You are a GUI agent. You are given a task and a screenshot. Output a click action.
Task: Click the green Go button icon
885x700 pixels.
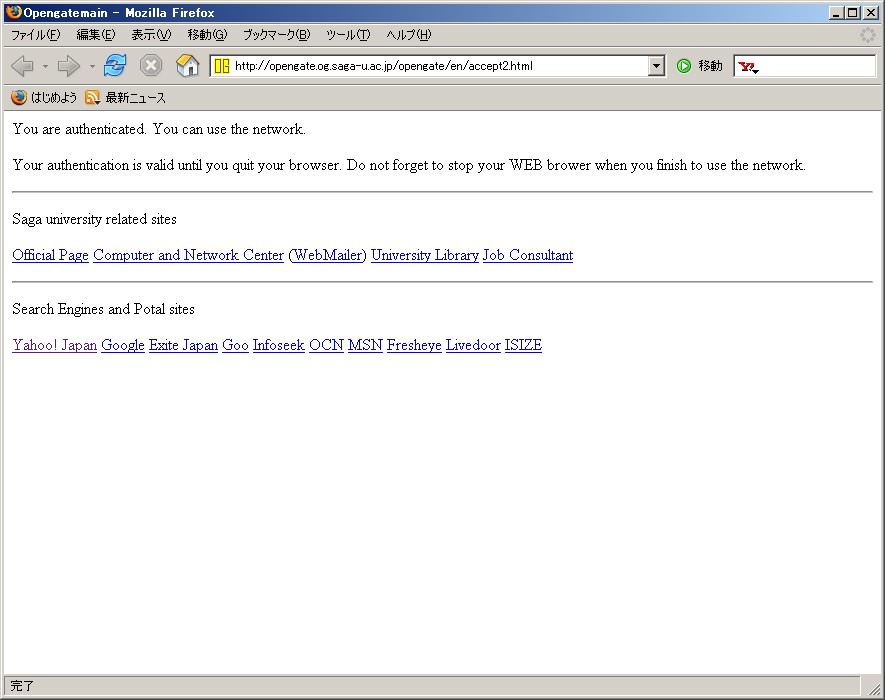point(684,66)
